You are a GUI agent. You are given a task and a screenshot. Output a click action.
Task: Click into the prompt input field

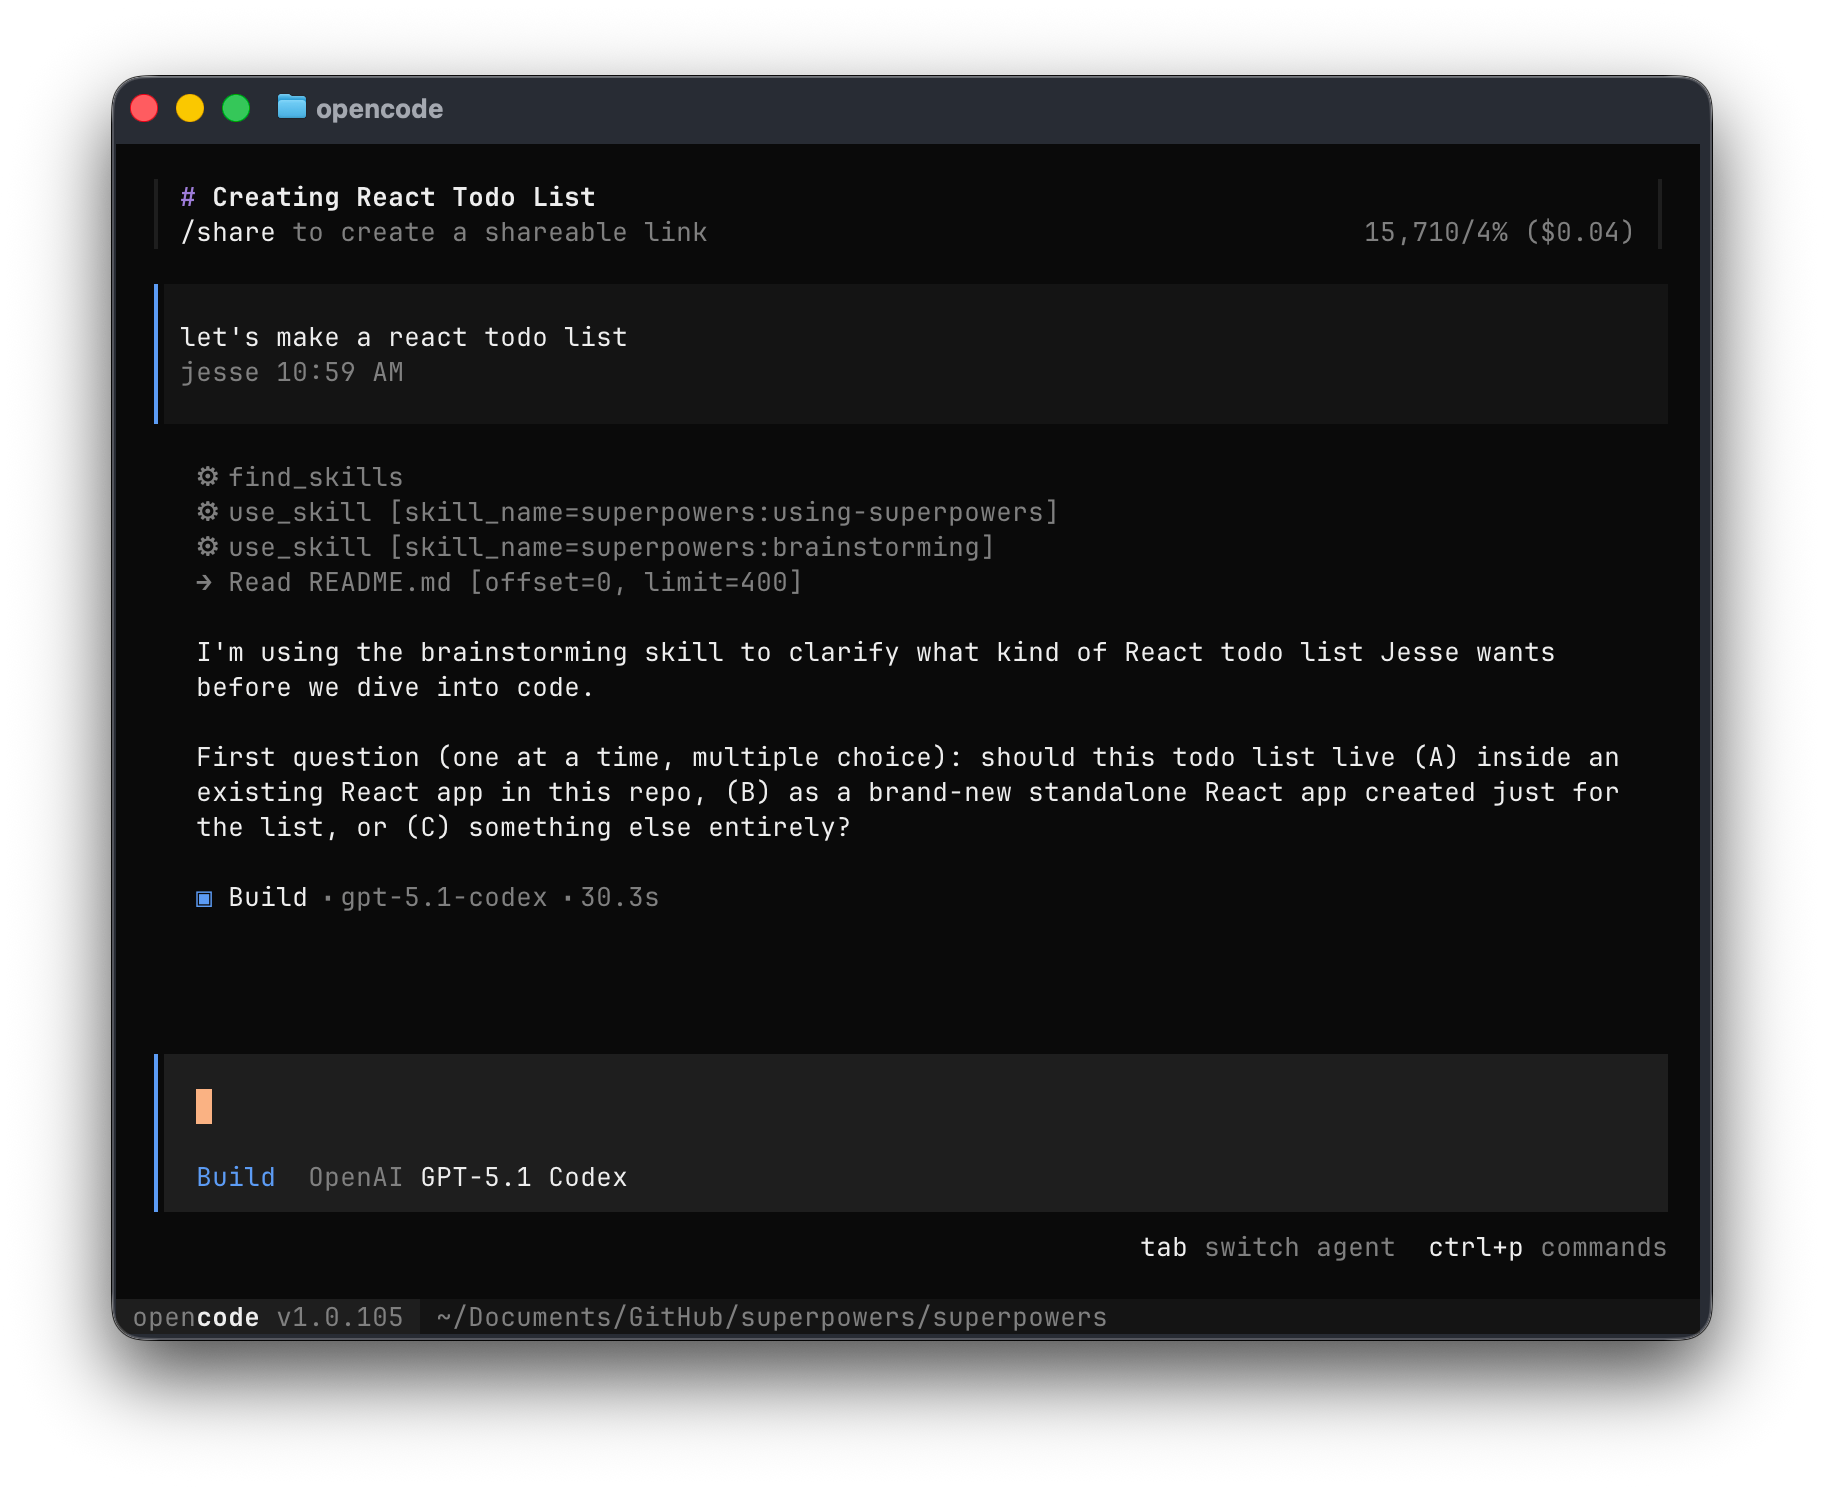point(900,1107)
